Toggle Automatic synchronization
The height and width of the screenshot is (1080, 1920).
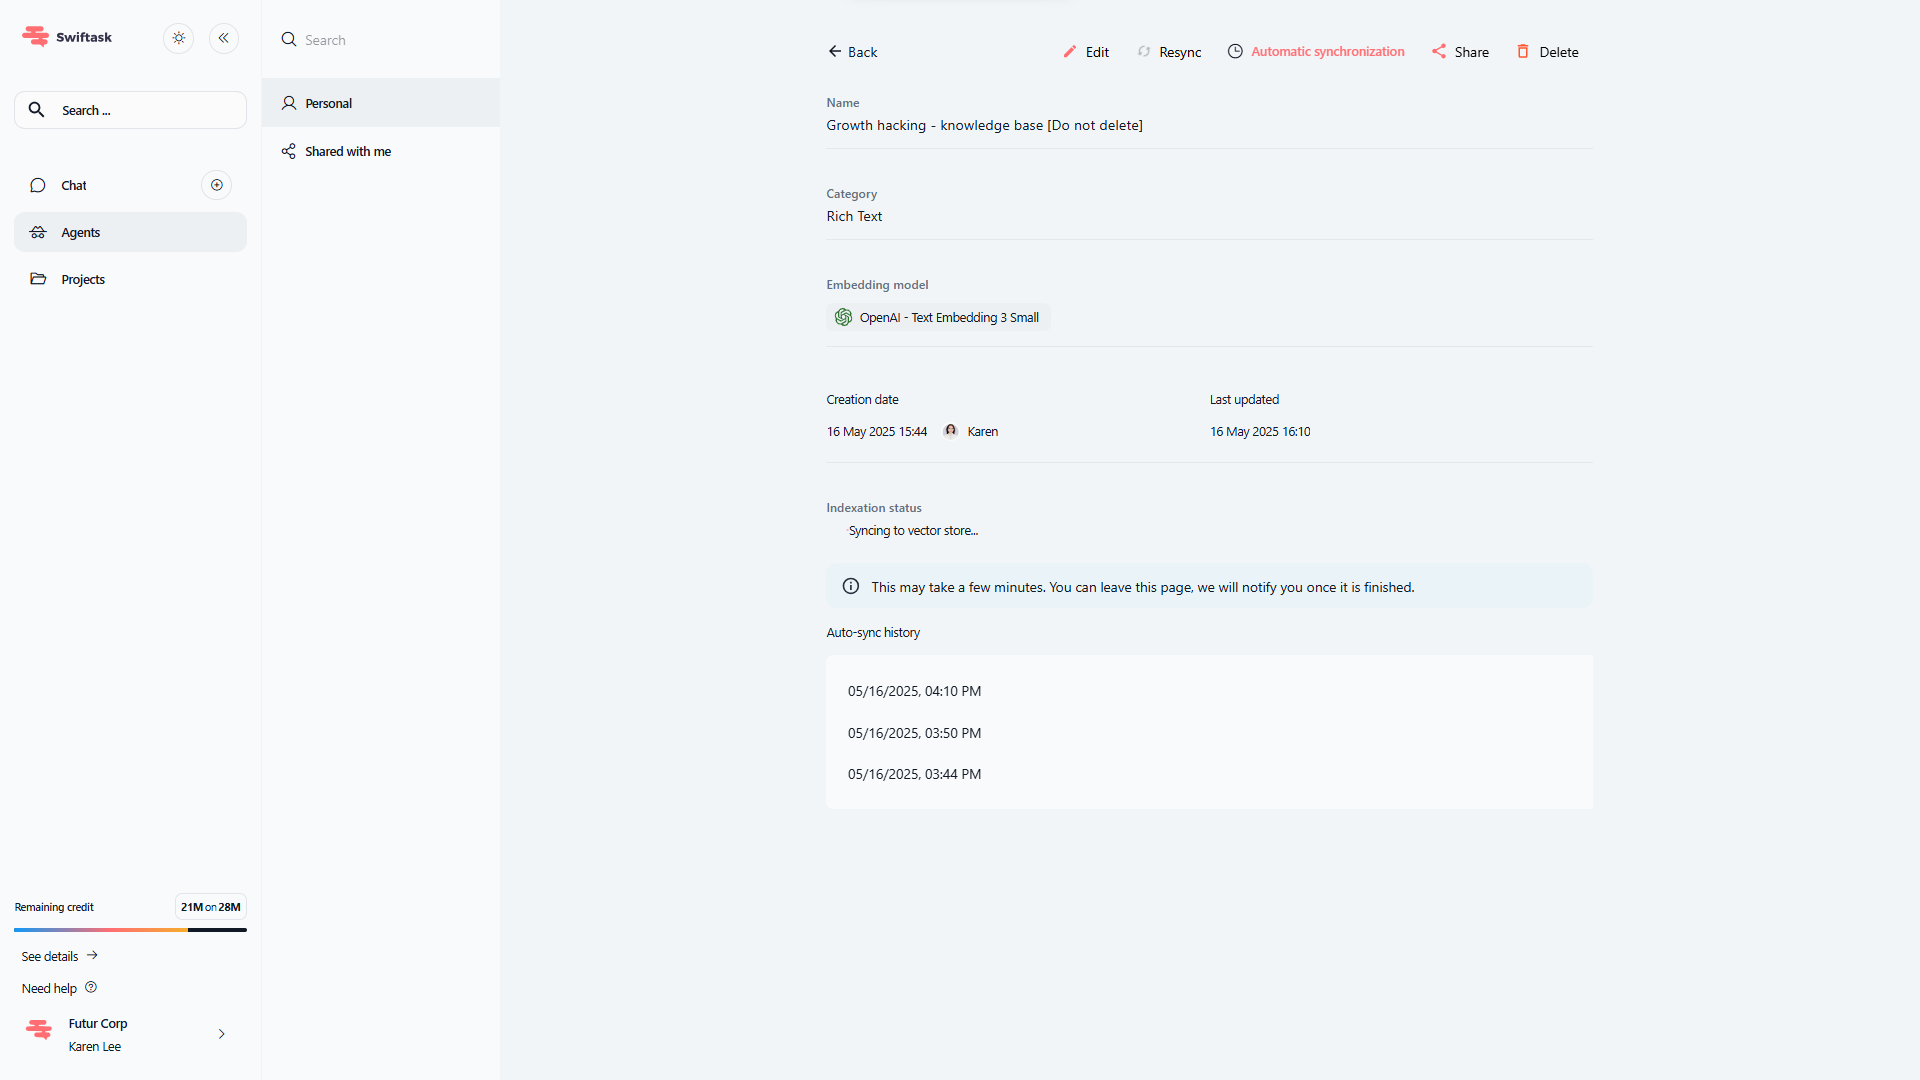1316,52
